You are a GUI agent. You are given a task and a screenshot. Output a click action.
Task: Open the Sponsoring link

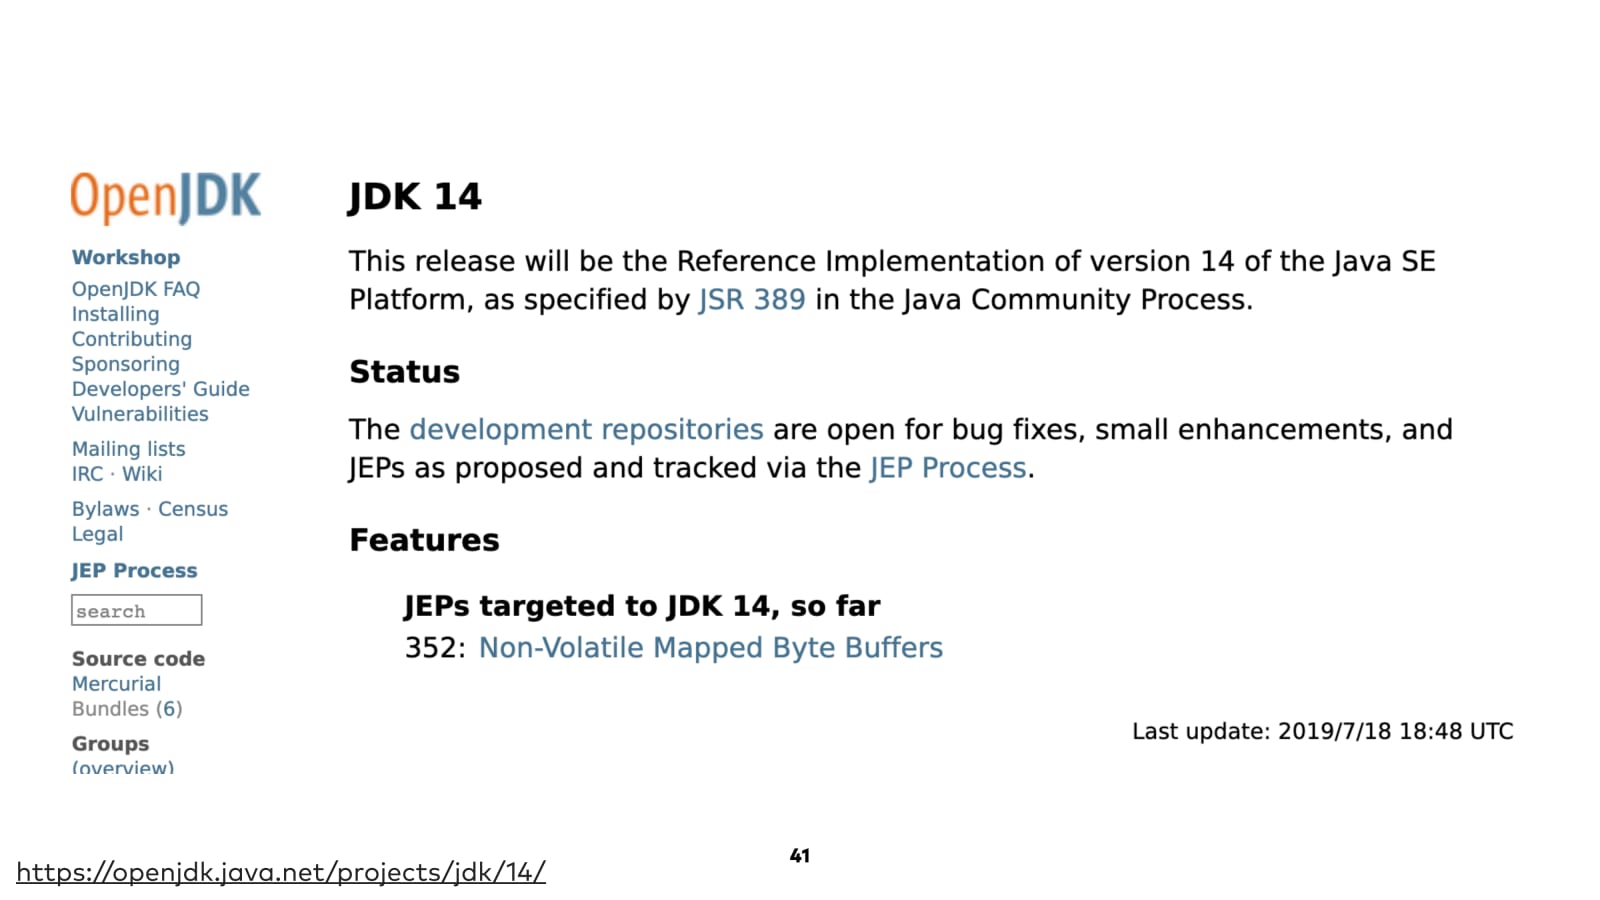pyautogui.click(x=126, y=364)
